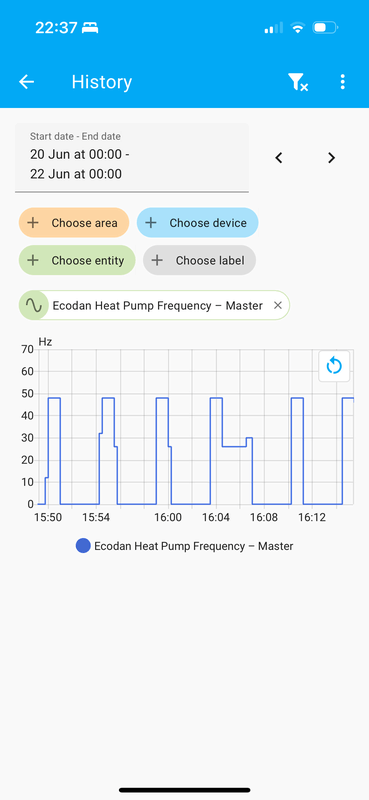Open the Choose device selector
Viewport: 369px width, 800px height.
pos(198,222)
